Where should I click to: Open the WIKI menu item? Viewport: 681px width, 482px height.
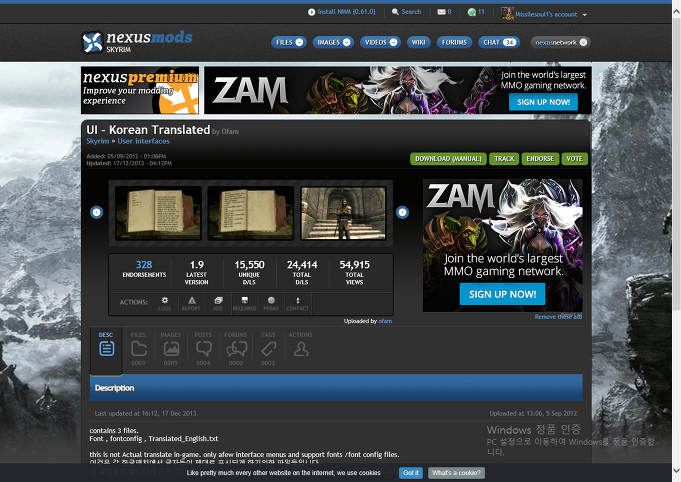[x=418, y=42]
